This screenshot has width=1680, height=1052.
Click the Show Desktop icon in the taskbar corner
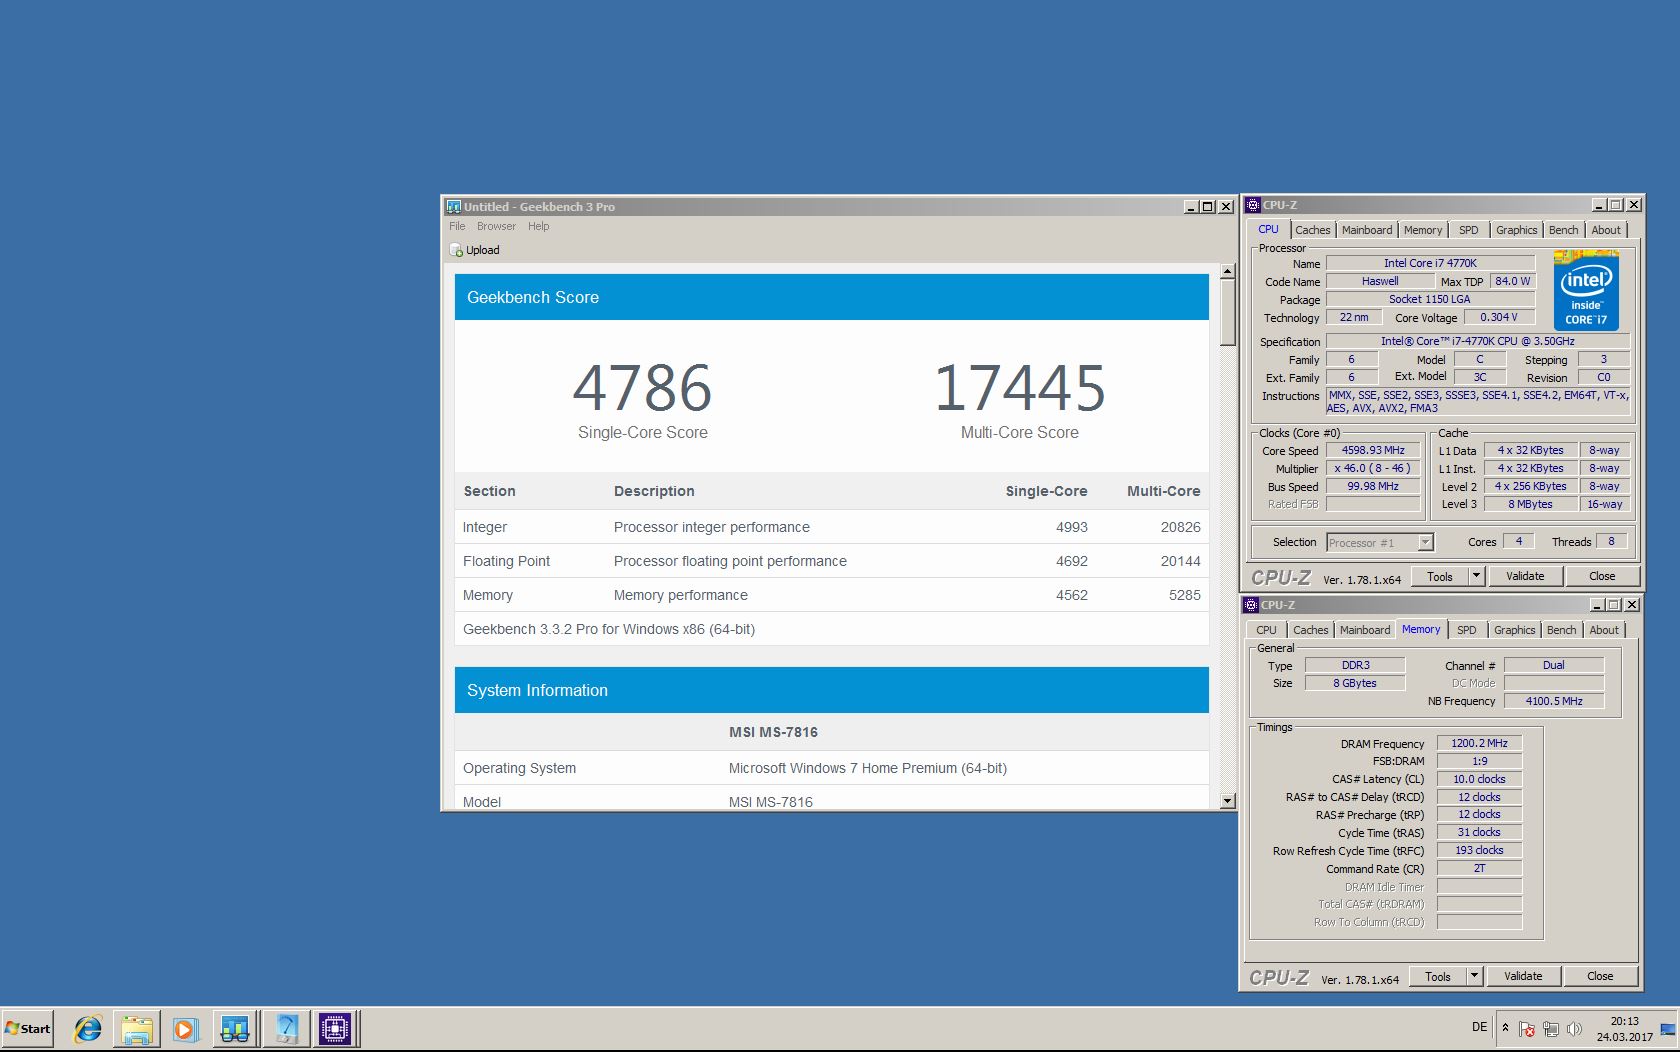click(1668, 1029)
